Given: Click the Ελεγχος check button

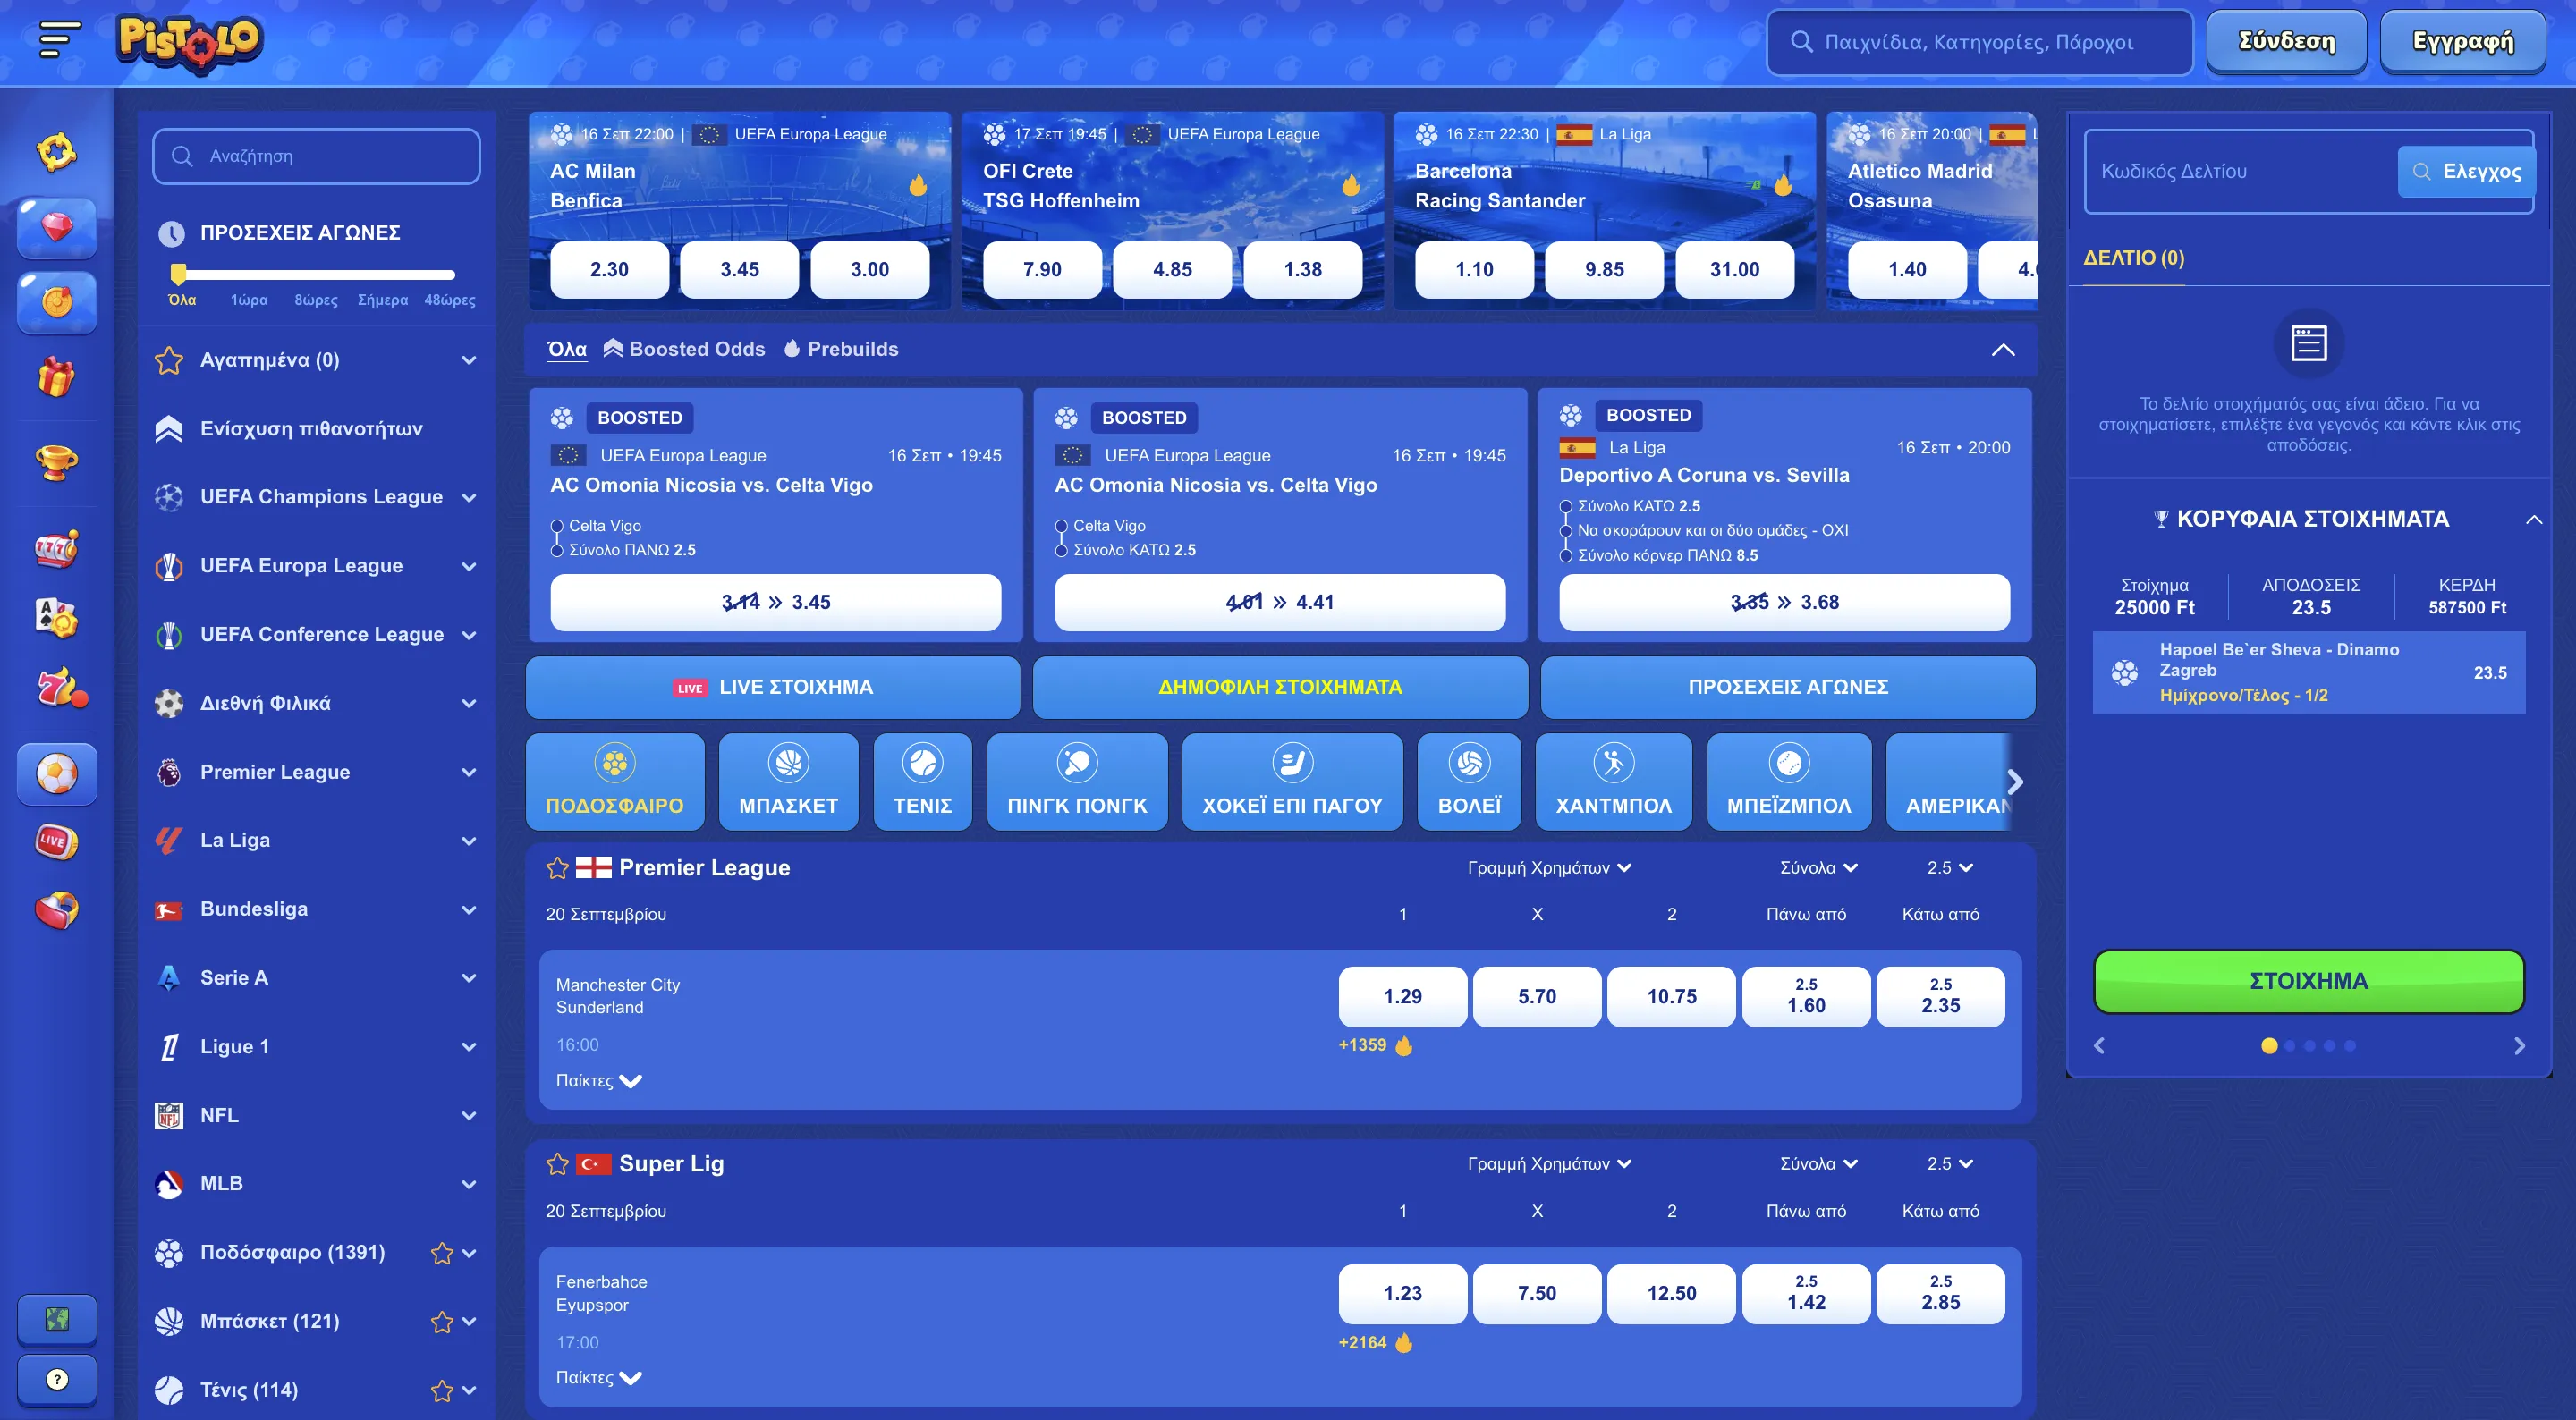Looking at the screenshot, I should point(2466,171).
